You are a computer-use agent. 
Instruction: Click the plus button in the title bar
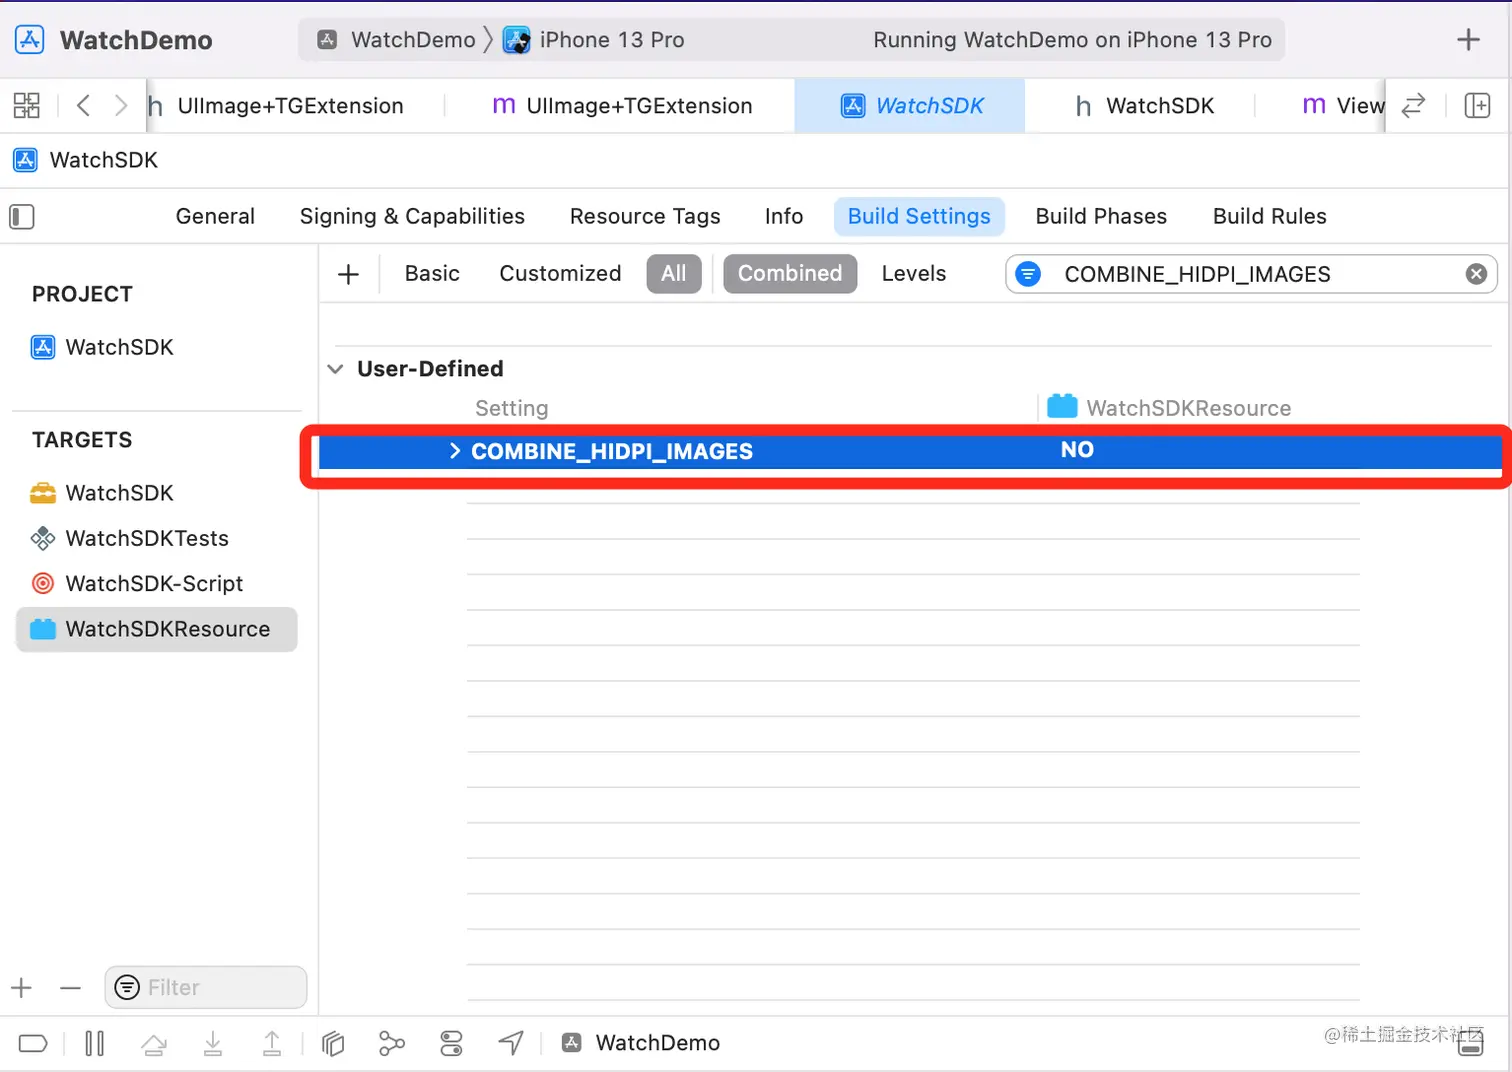coord(1468,40)
